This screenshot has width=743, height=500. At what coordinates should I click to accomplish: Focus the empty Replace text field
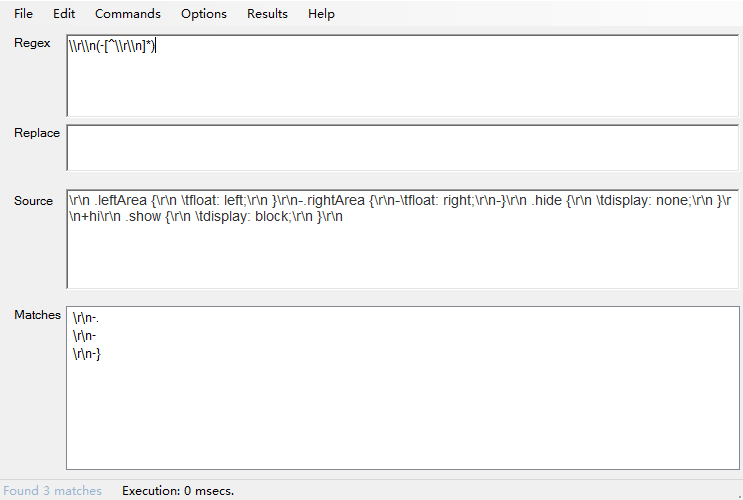click(402, 147)
